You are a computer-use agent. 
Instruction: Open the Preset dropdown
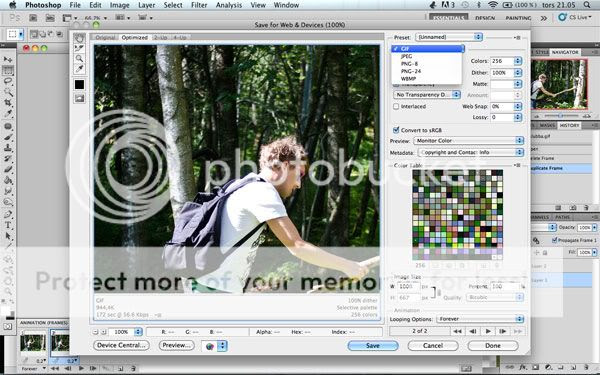449,37
